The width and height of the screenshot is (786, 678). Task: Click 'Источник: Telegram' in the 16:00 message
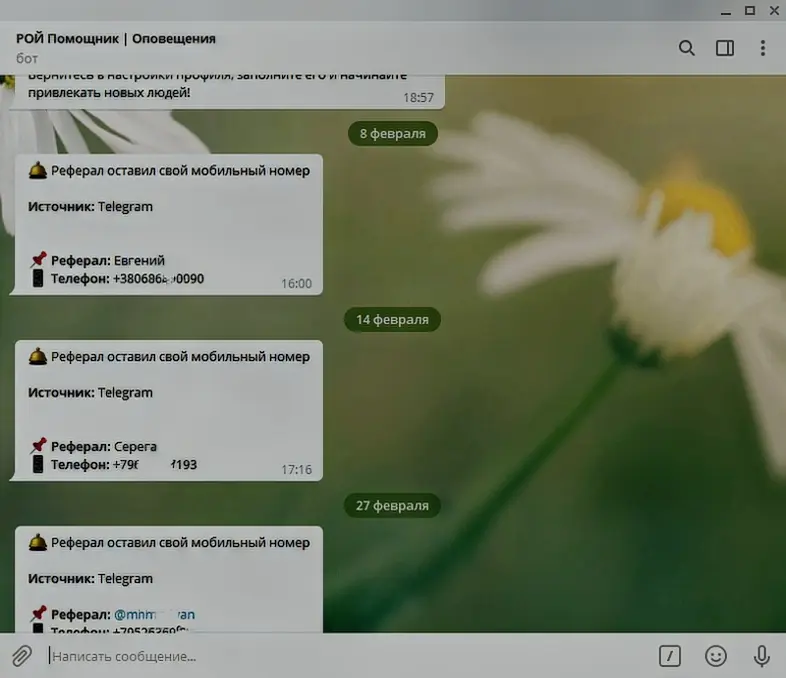point(90,206)
